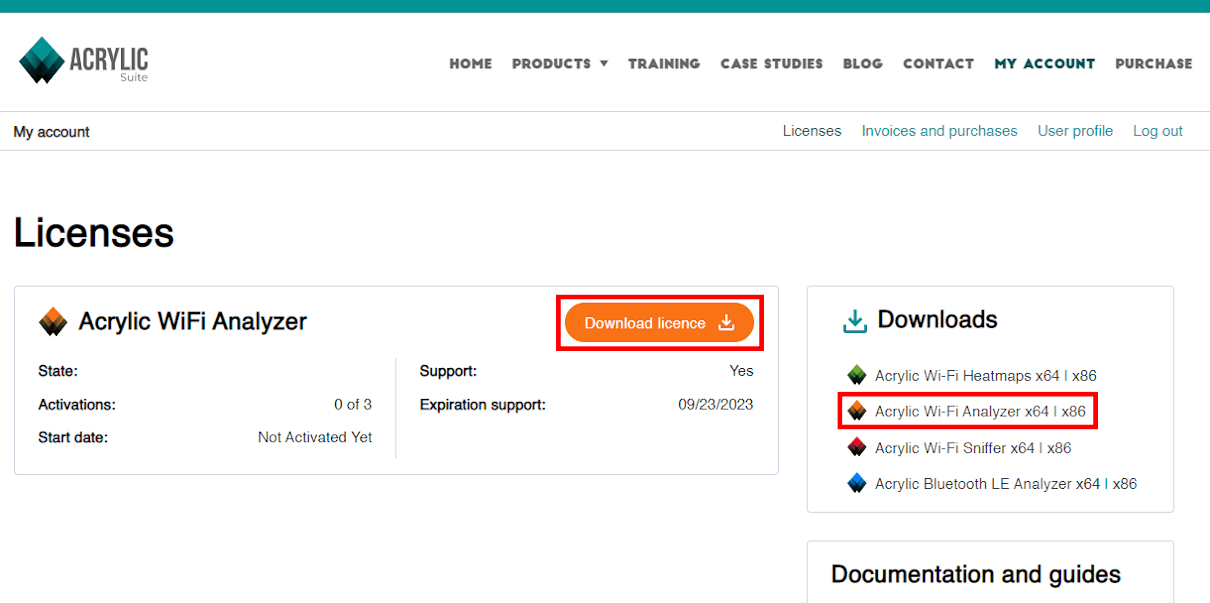Image resolution: width=1210 pixels, height=603 pixels.
Task: Click the Documentation and guides heading
Action: pos(976,575)
